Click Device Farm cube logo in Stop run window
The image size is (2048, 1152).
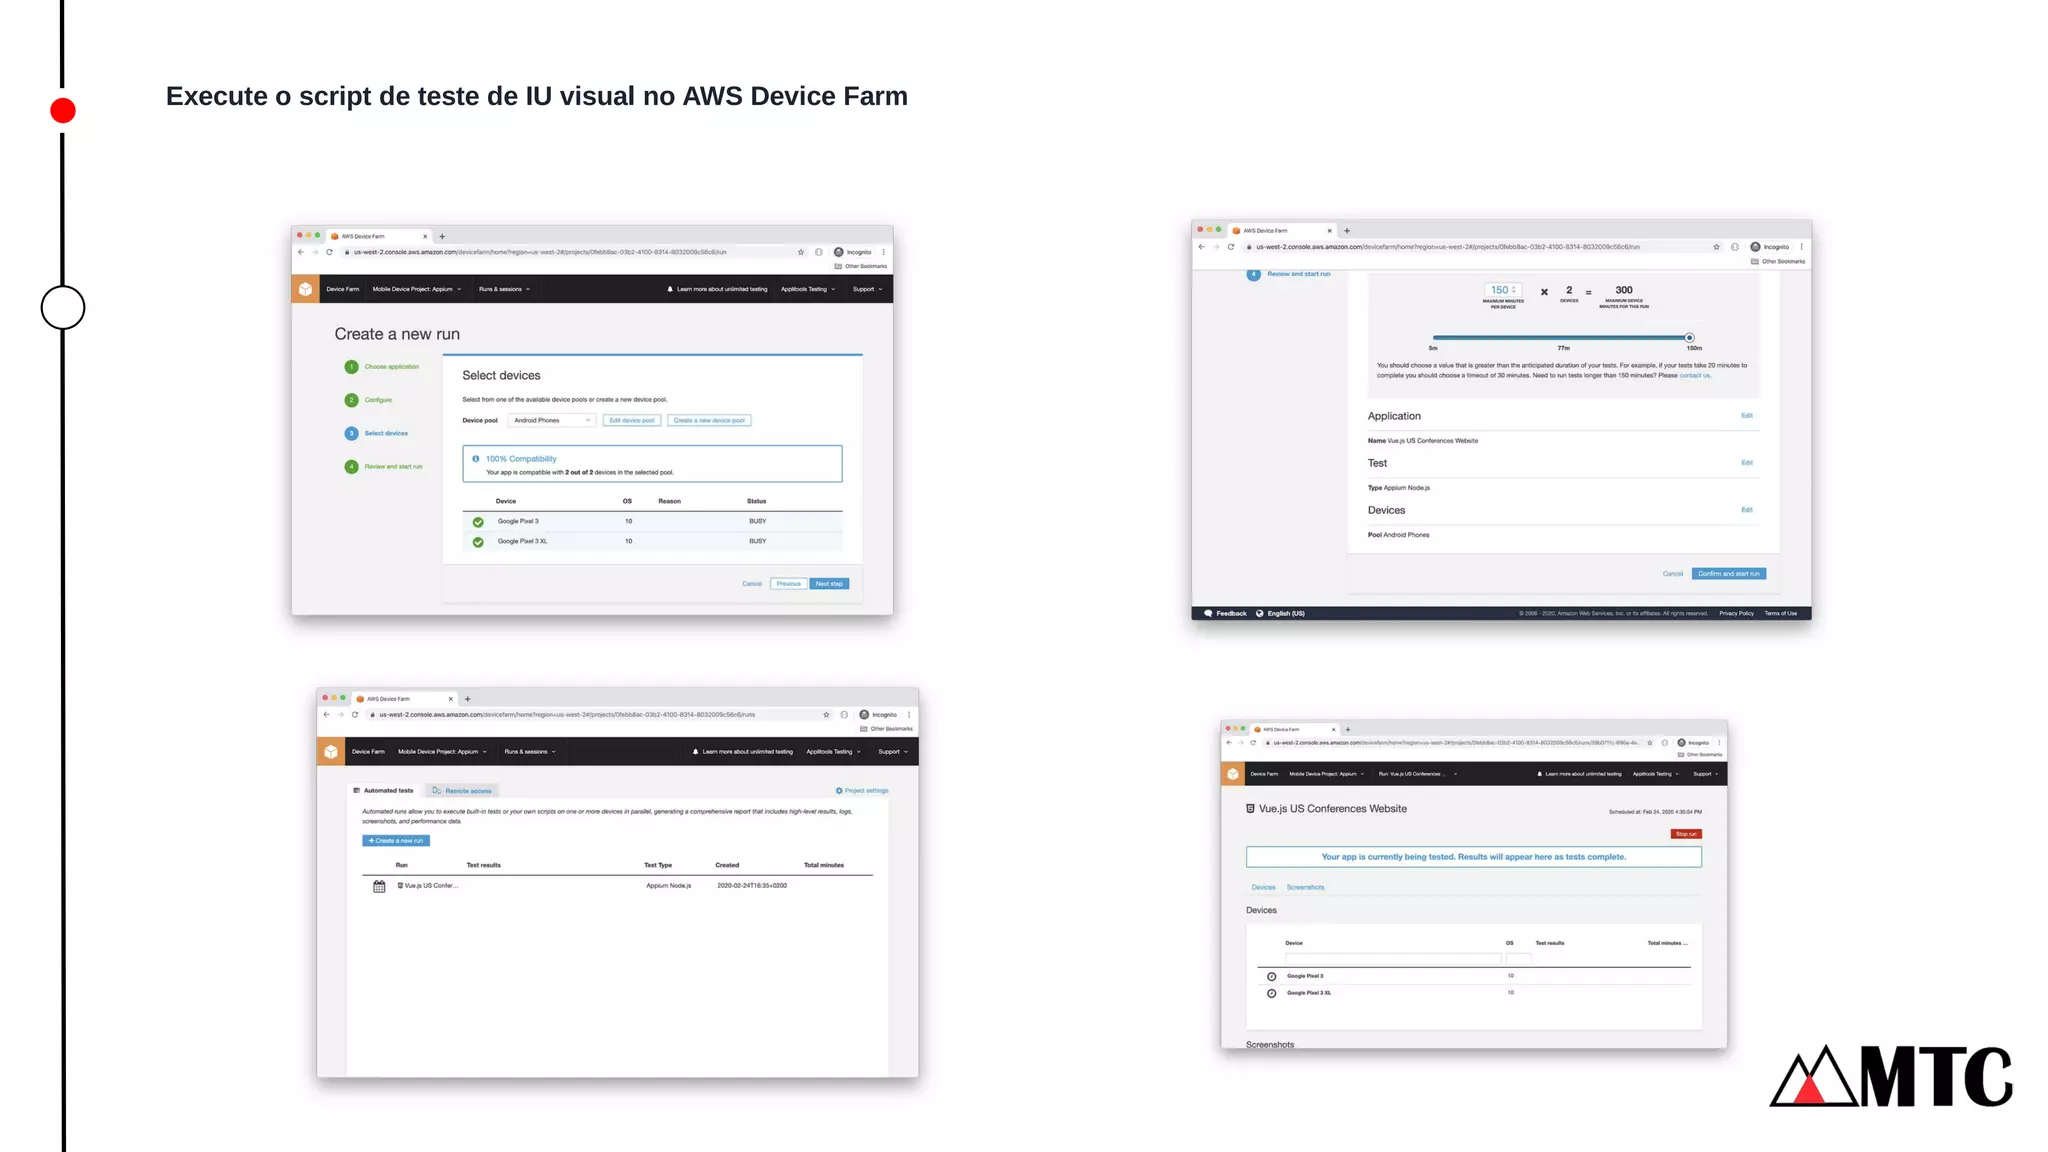tap(1233, 774)
